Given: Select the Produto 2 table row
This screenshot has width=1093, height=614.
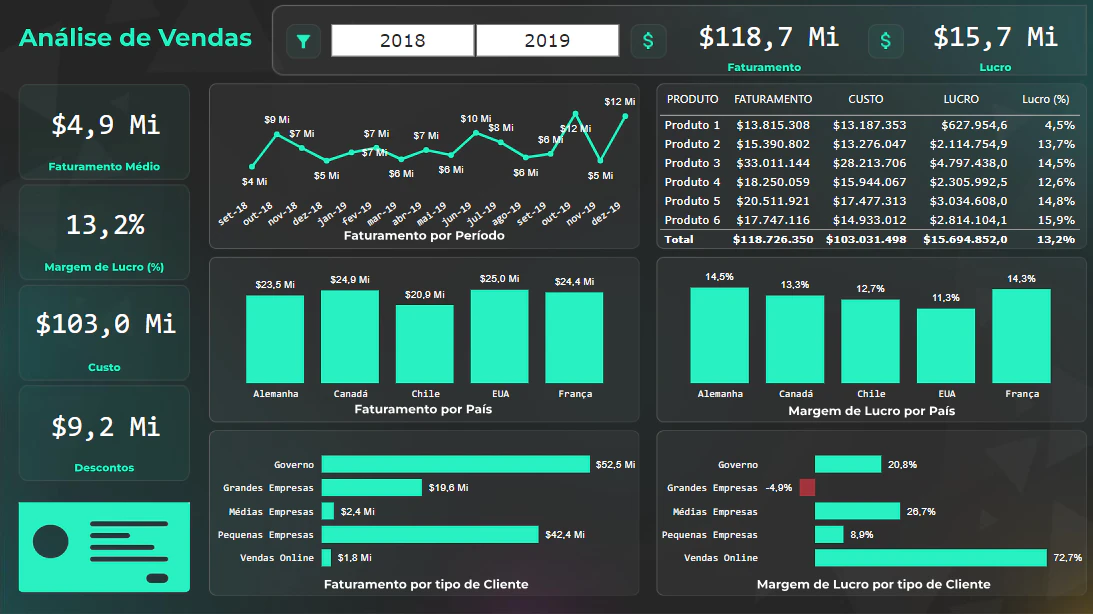Looking at the screenshot, I should (869, 144).
